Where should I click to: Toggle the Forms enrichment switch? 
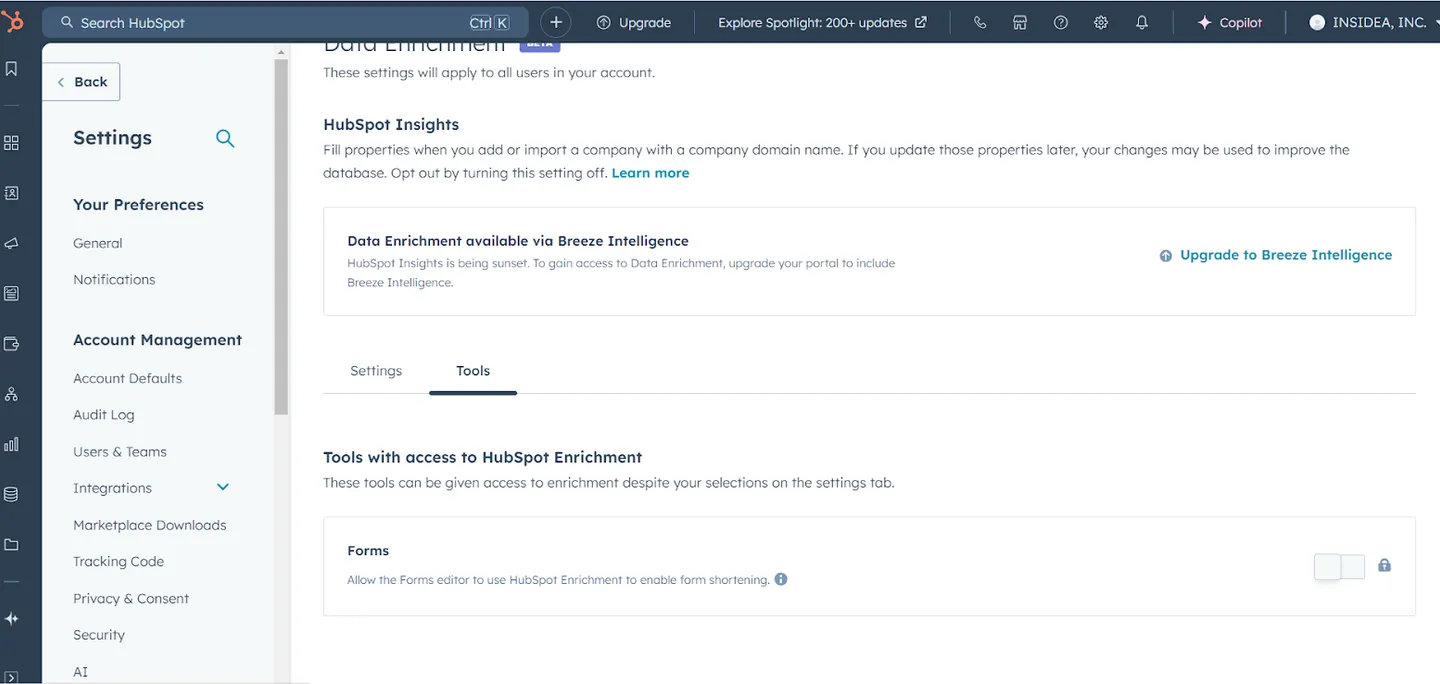1339,567
